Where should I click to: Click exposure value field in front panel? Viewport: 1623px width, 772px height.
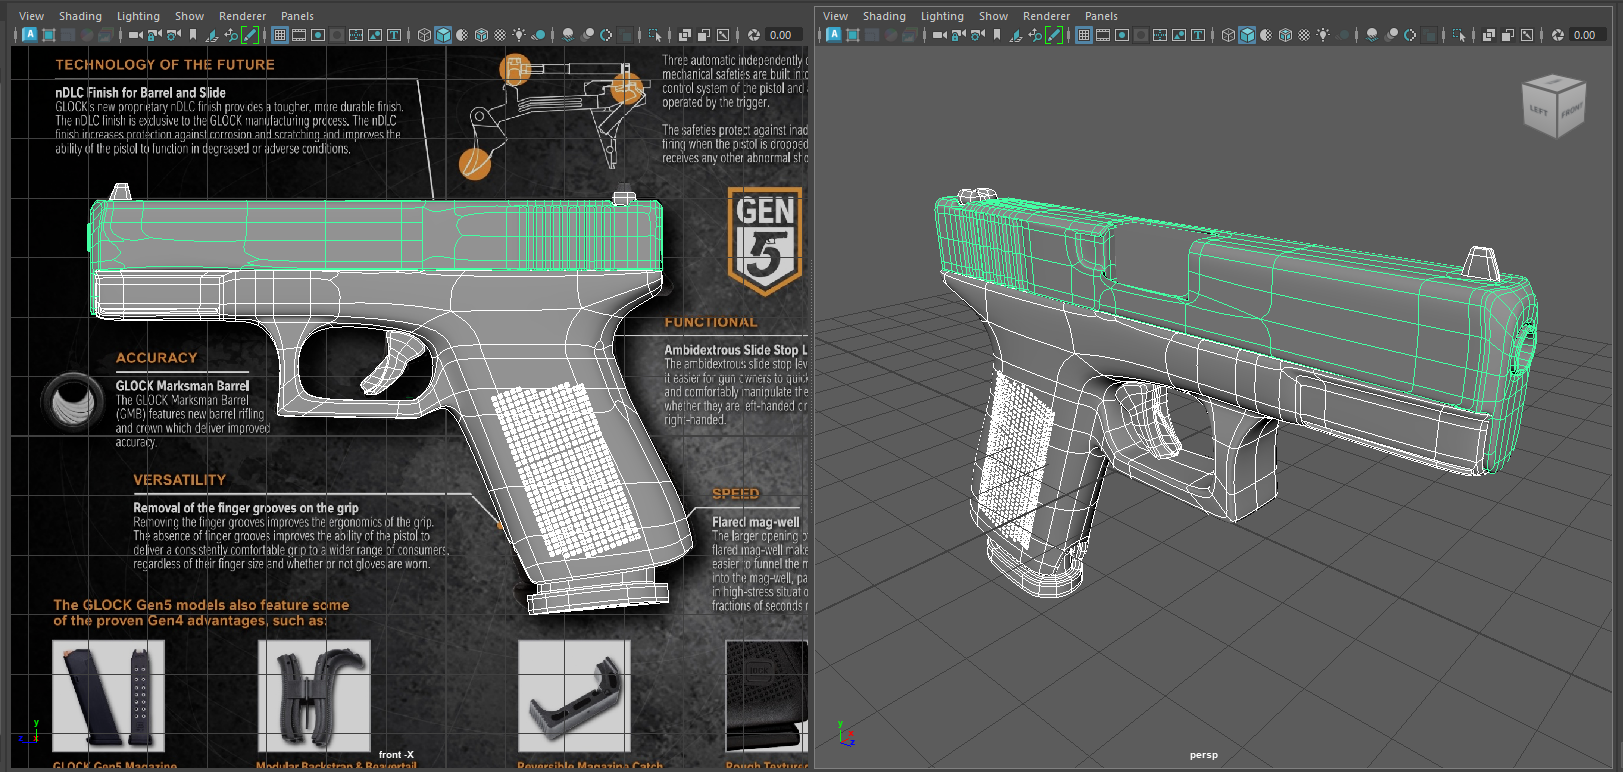tap(784, 35)
